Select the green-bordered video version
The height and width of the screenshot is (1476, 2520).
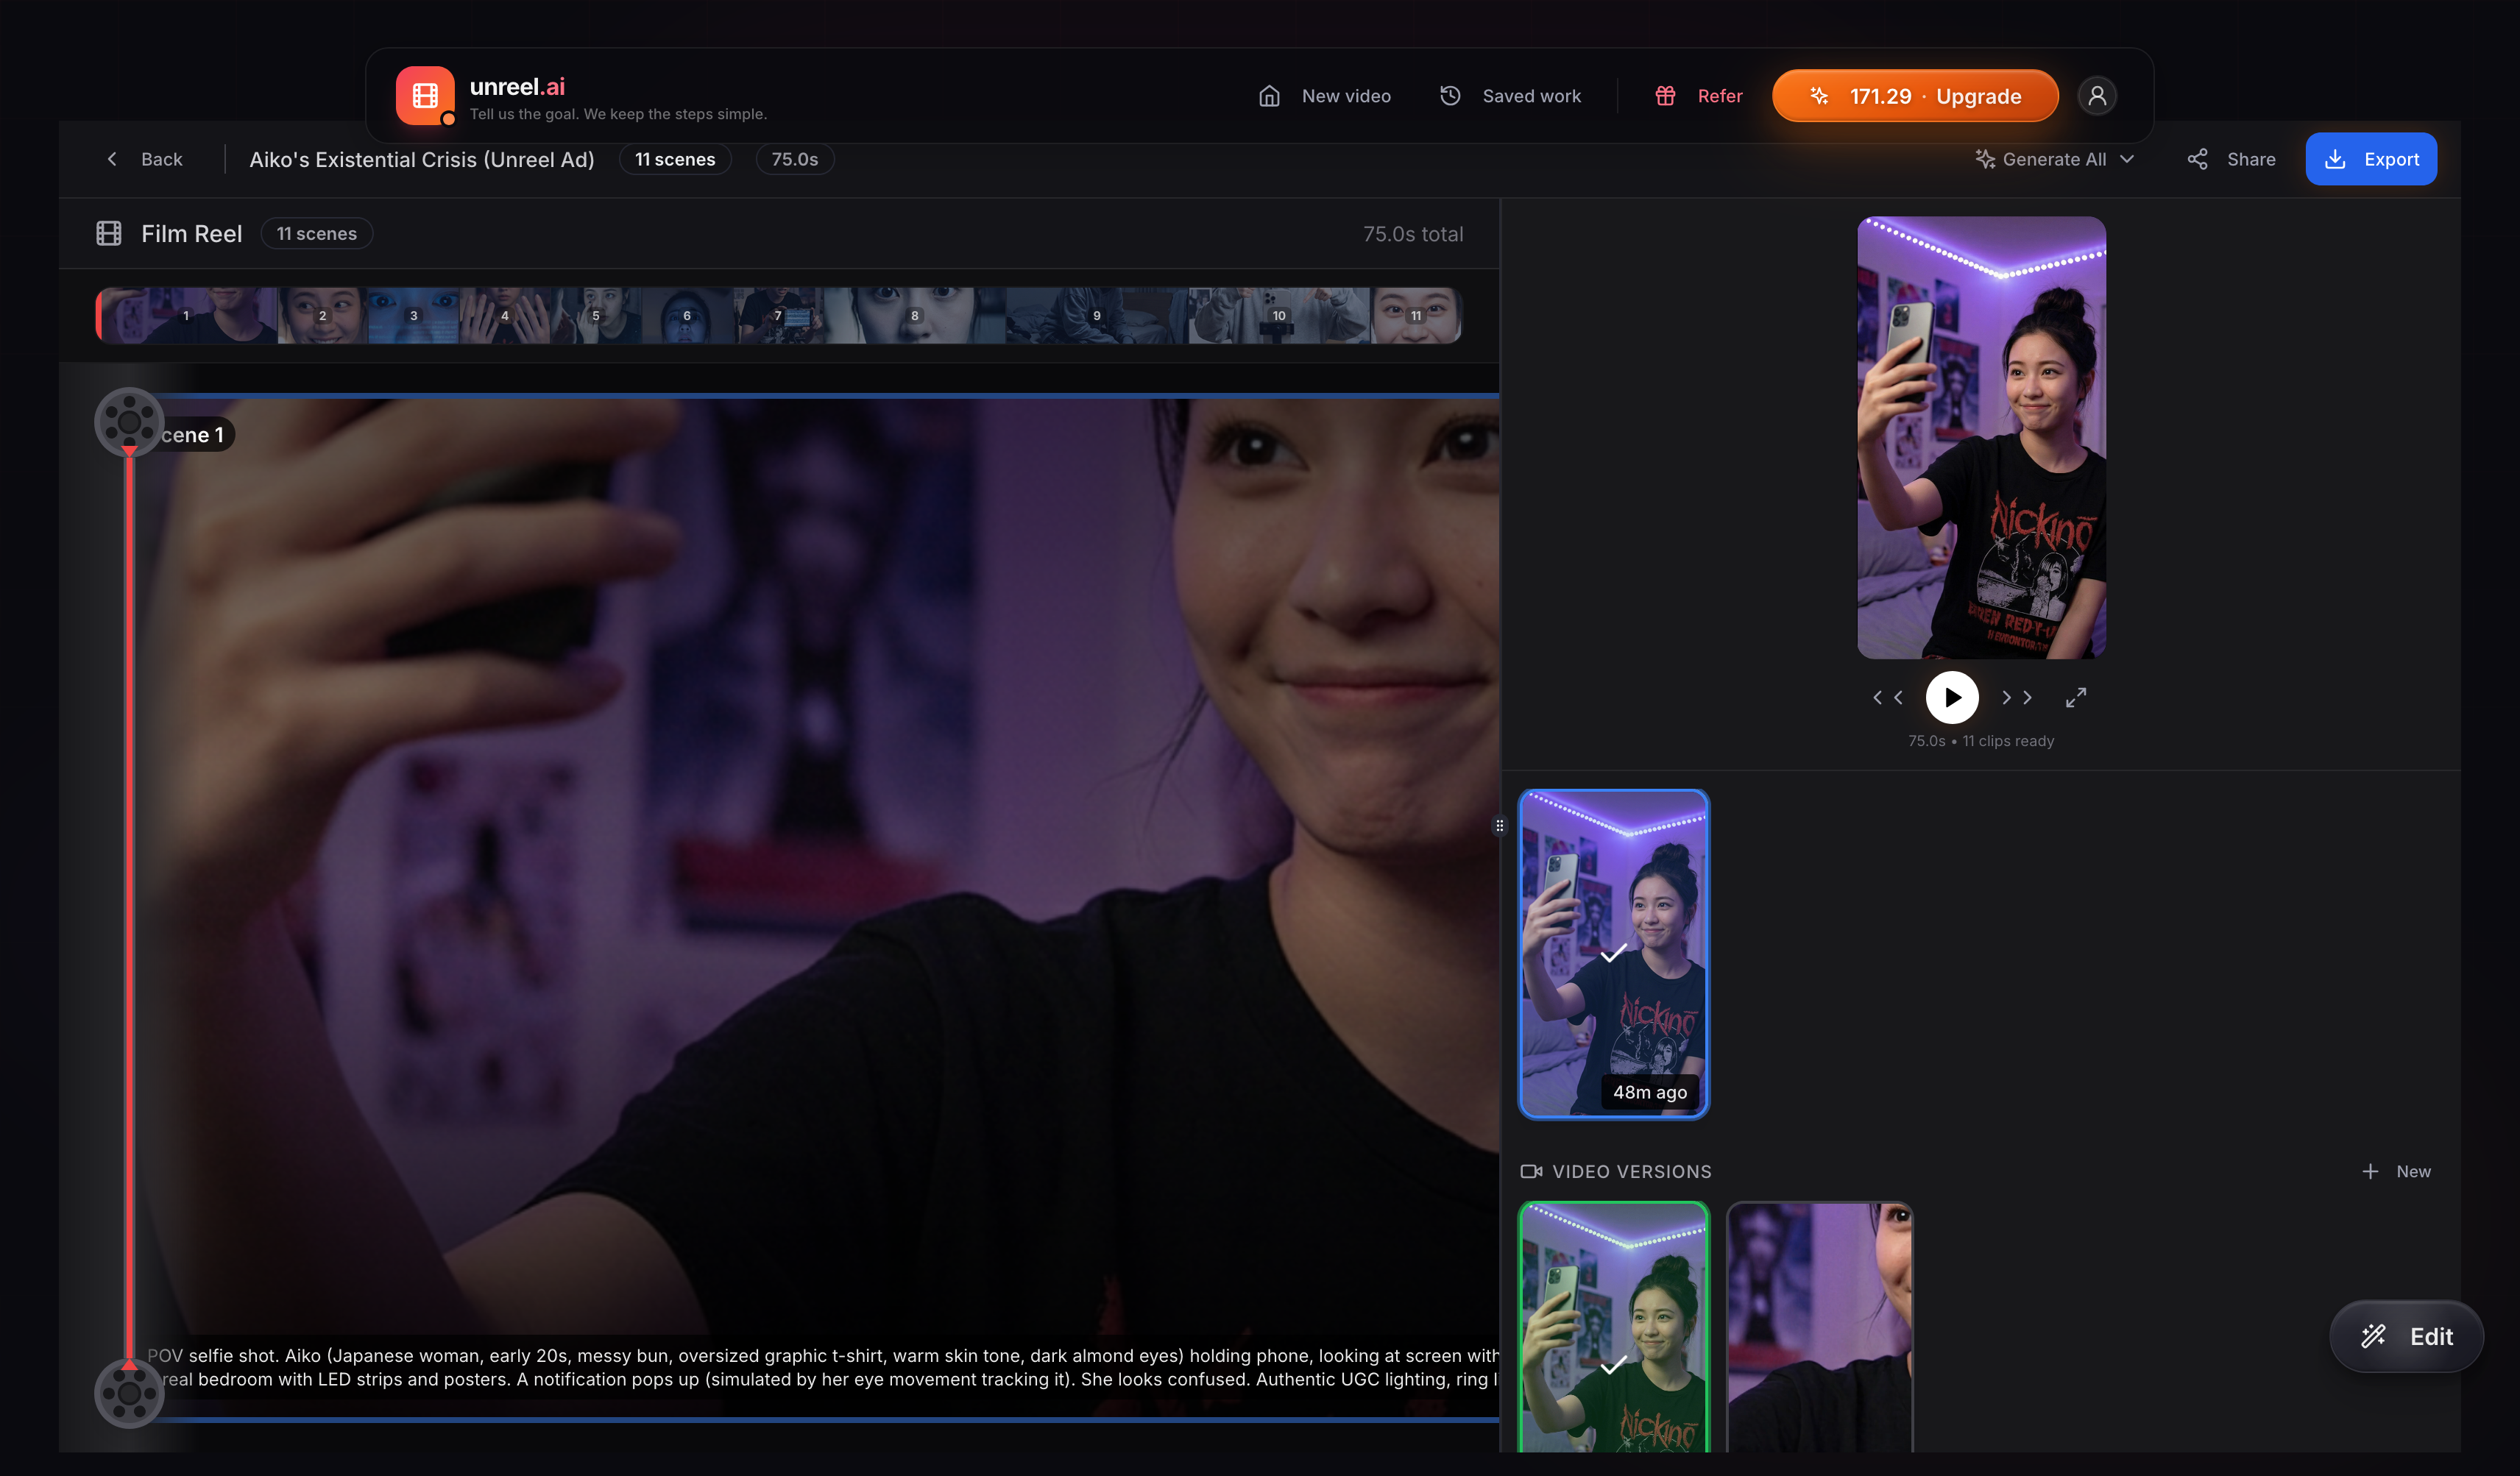pos(1613,1325)
